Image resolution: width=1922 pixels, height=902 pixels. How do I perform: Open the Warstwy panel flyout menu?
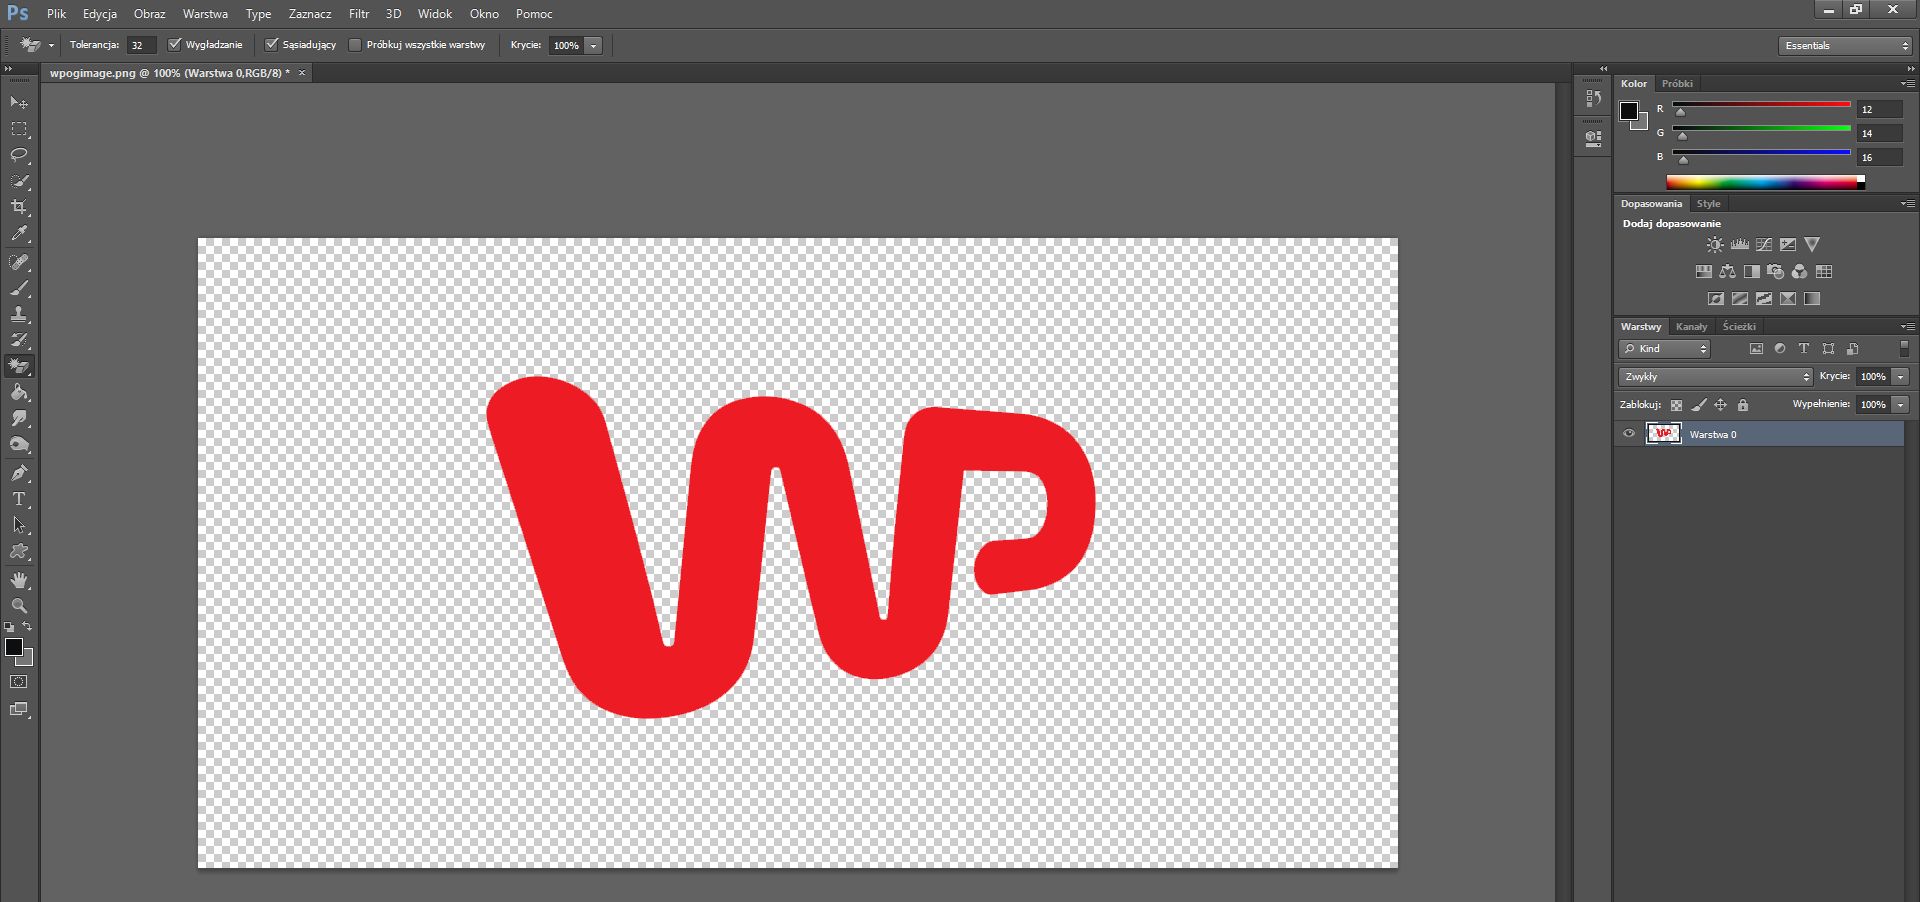[1907, 326]
